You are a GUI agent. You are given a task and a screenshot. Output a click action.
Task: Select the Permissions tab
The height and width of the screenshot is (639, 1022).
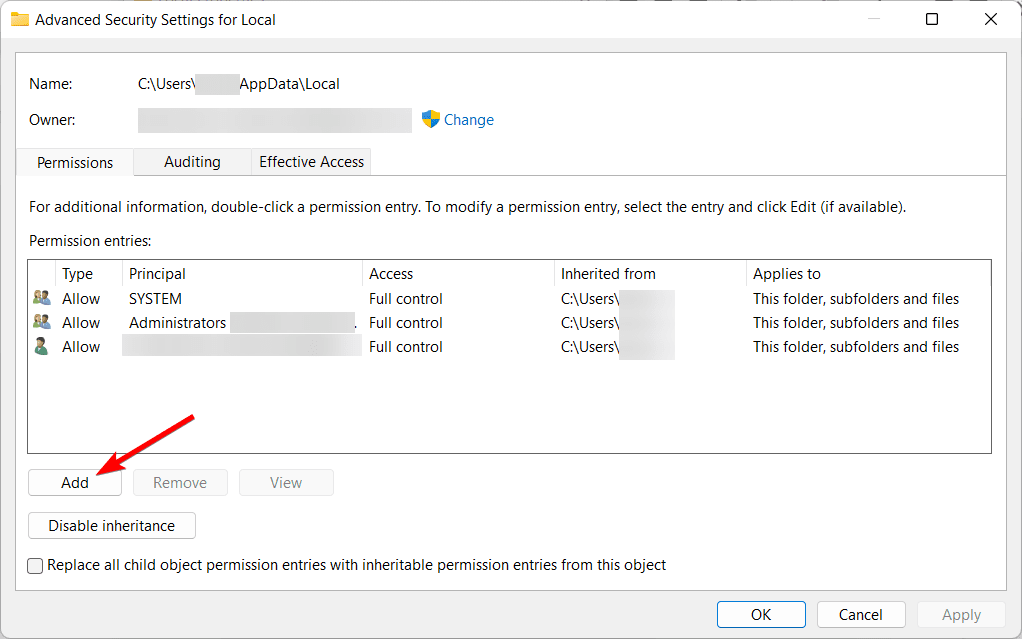(75, 162)
